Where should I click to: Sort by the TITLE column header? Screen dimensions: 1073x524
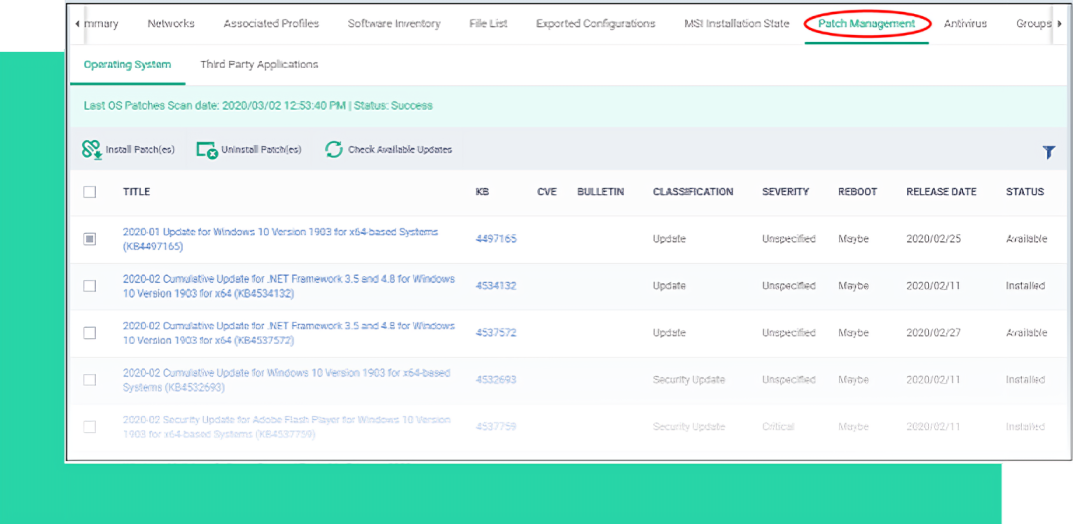pyautogui.click(x=136, y=192)
